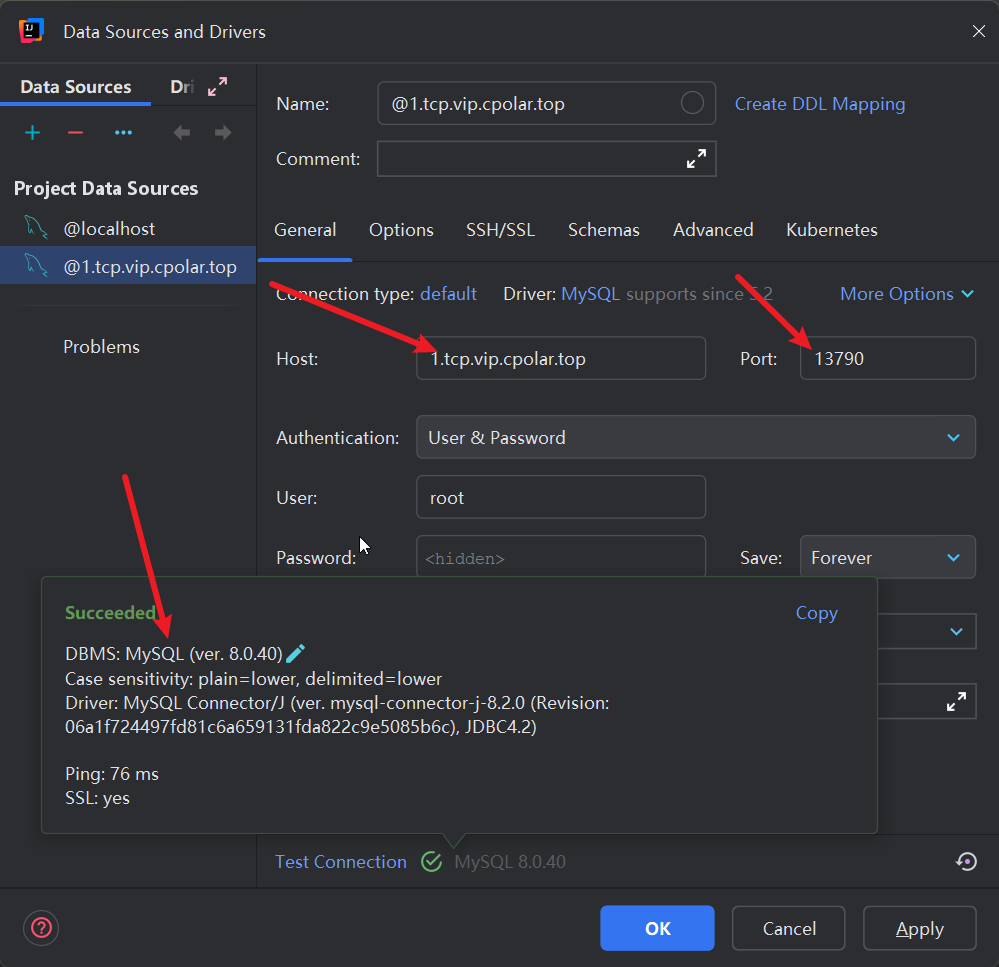
Task: Click the Comment input field
Action: click(x=546, y=159)
